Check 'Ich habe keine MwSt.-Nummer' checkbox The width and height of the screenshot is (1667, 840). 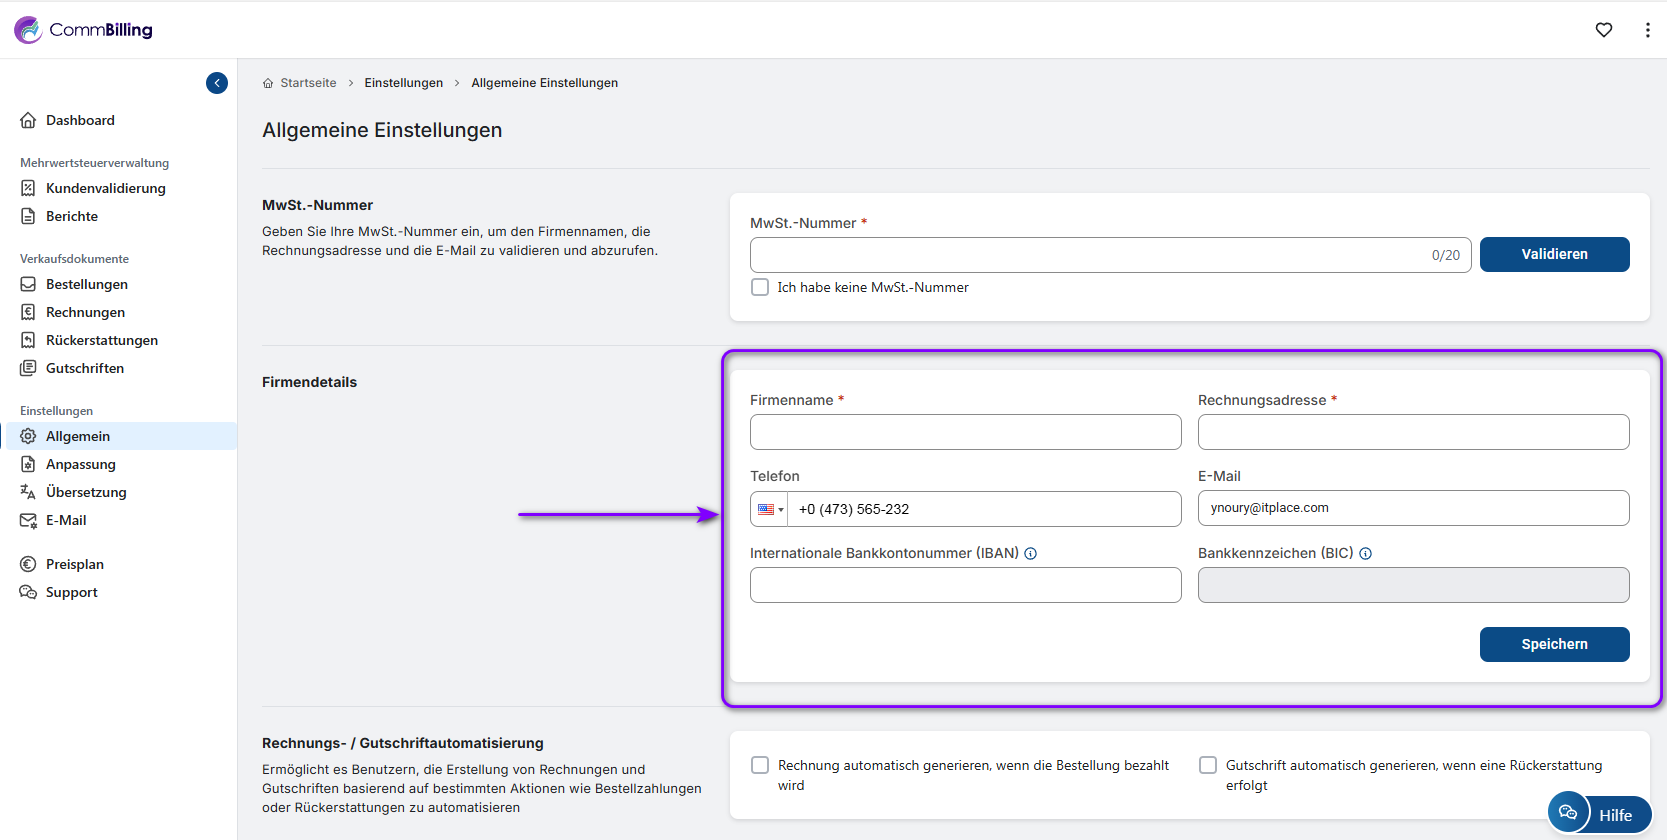point(760,287)
